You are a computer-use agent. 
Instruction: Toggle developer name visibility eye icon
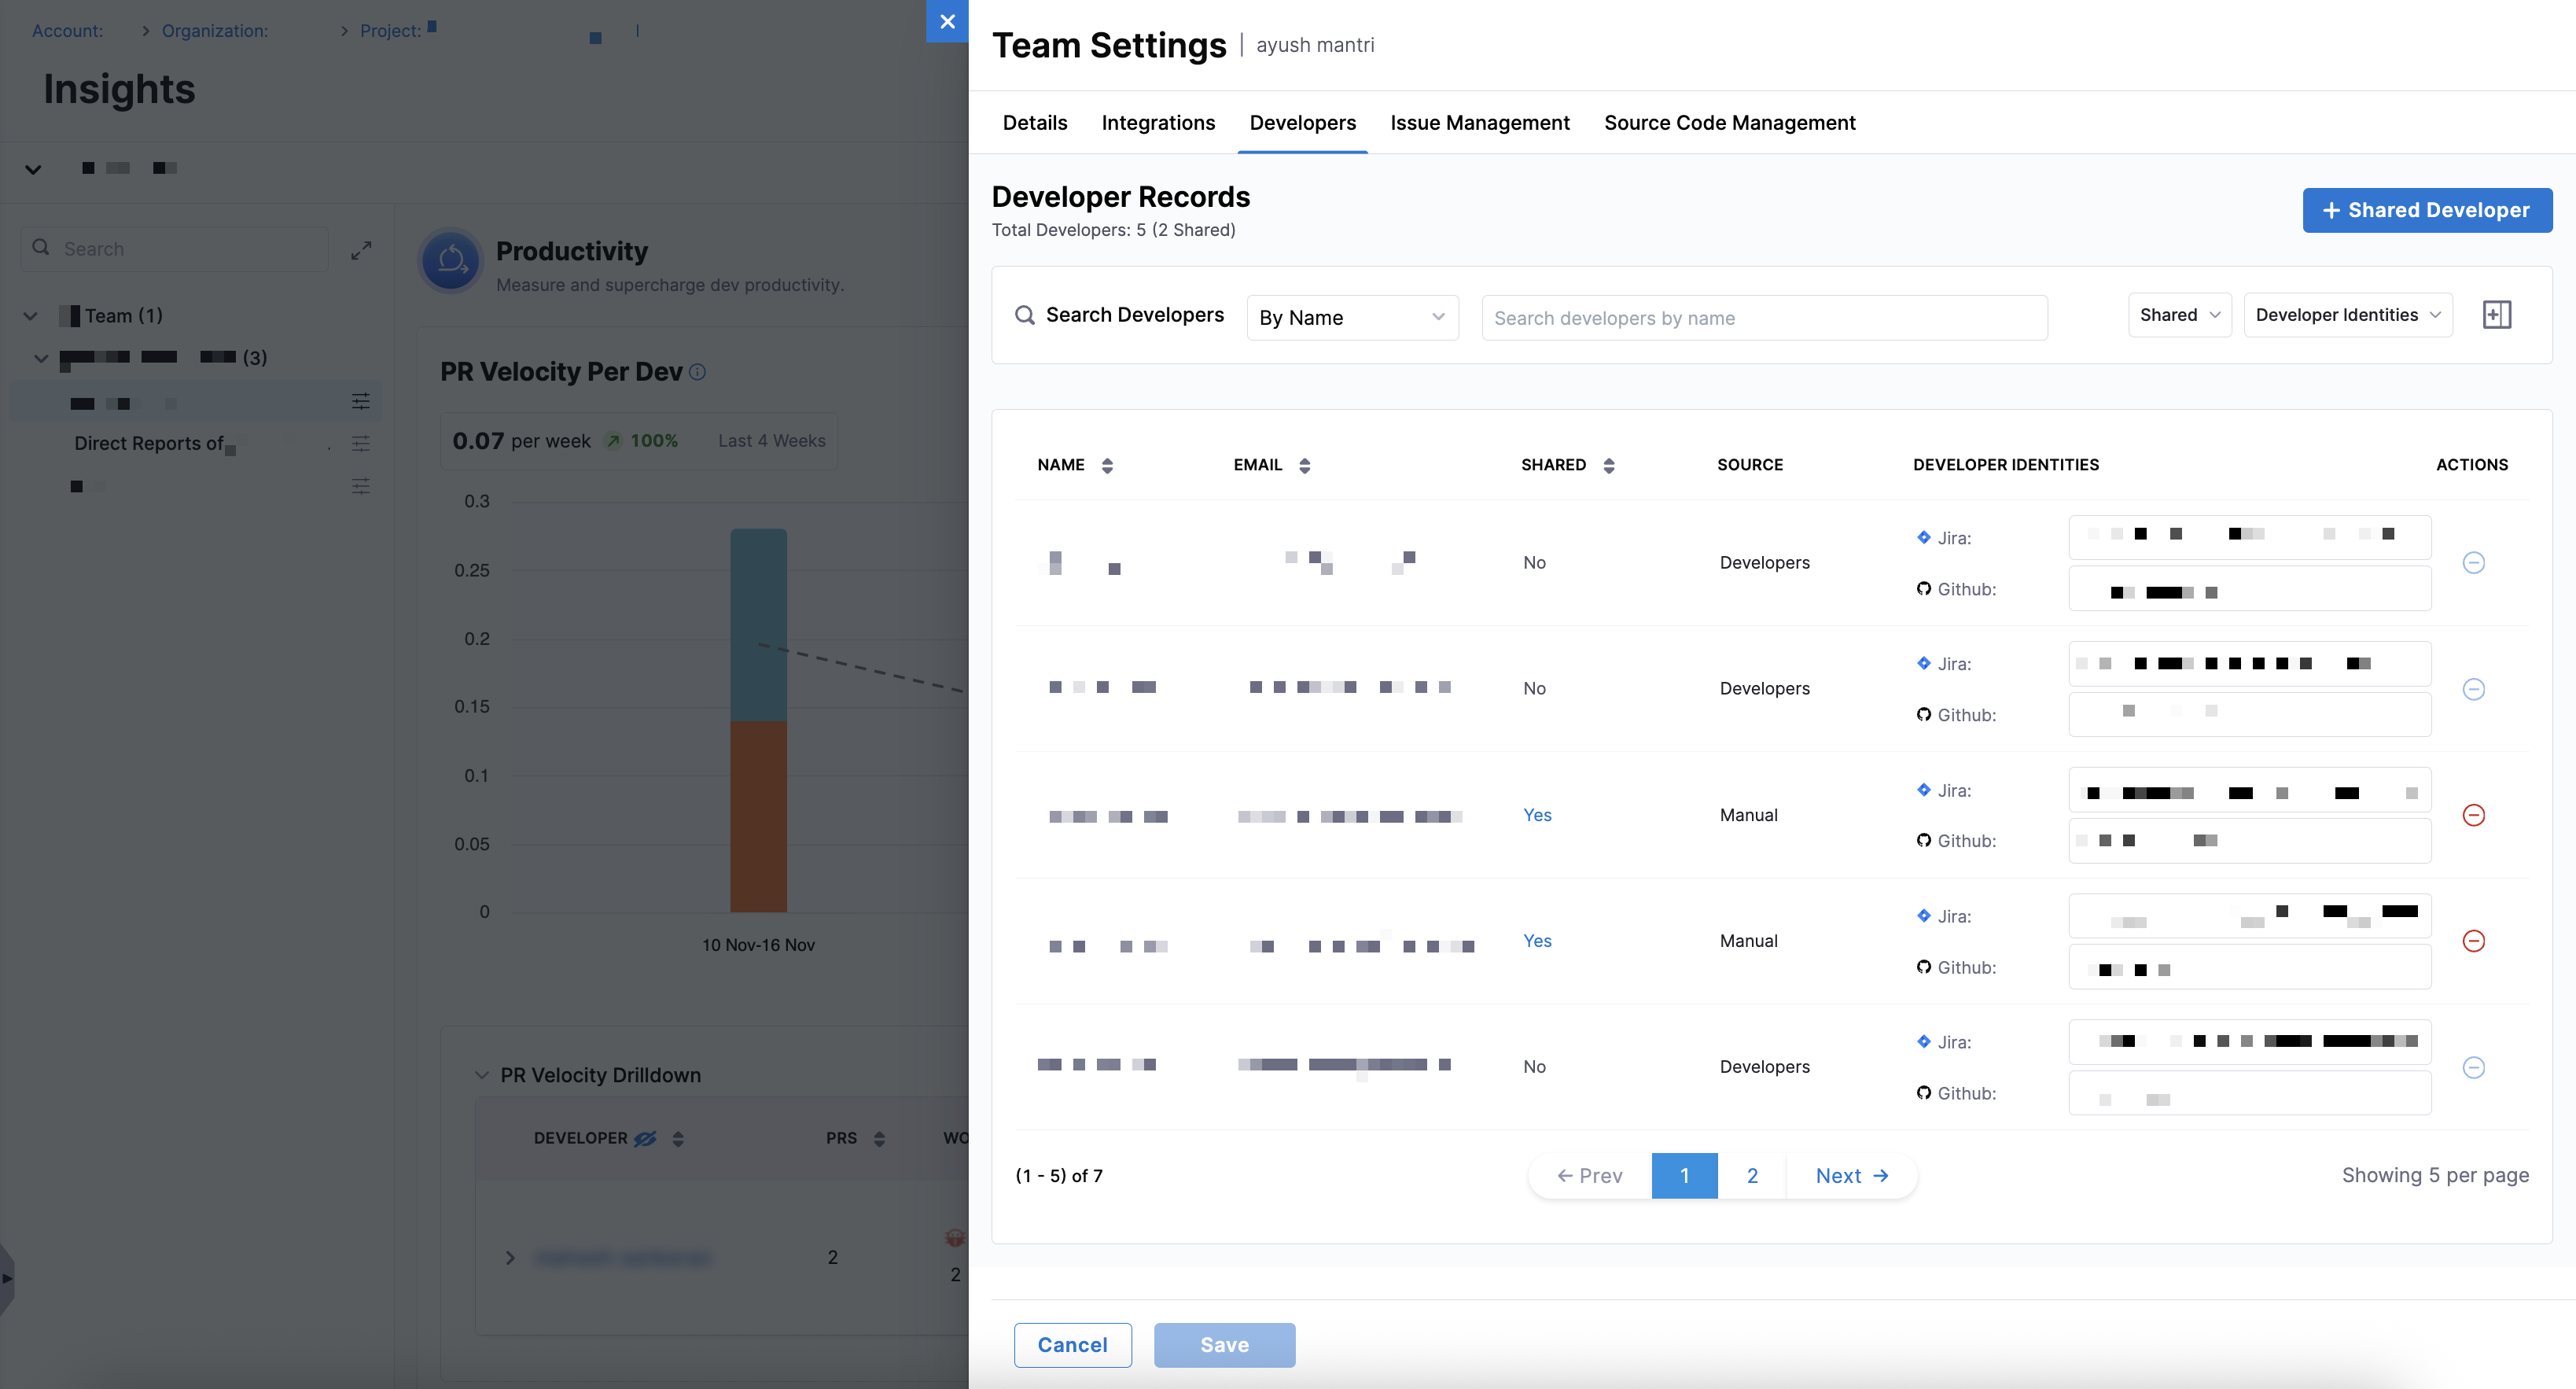point(646,1138)
